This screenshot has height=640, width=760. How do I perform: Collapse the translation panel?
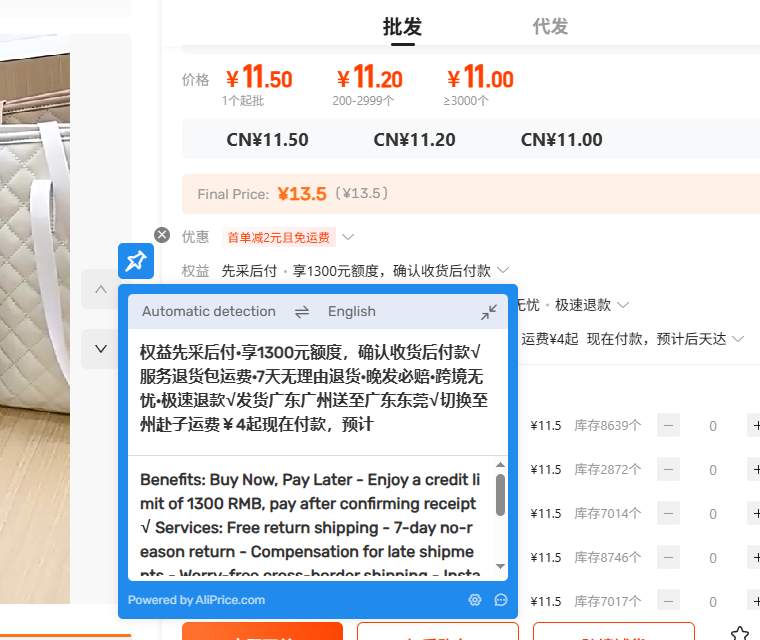(x=488, y=312)
